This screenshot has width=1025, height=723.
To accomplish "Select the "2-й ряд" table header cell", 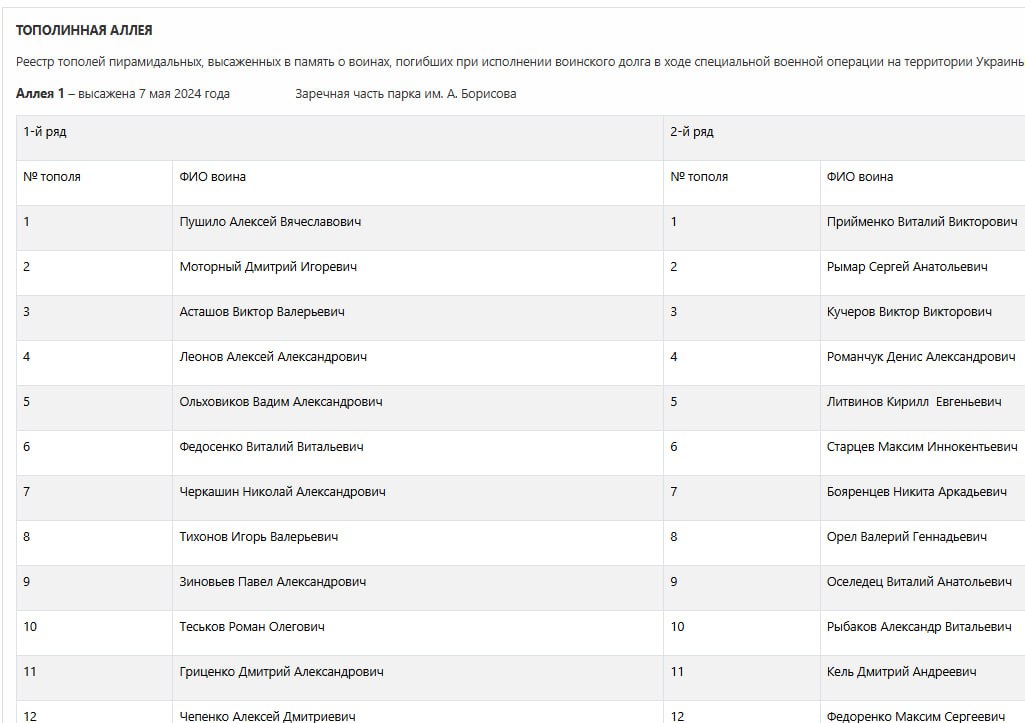I will 692,132.
